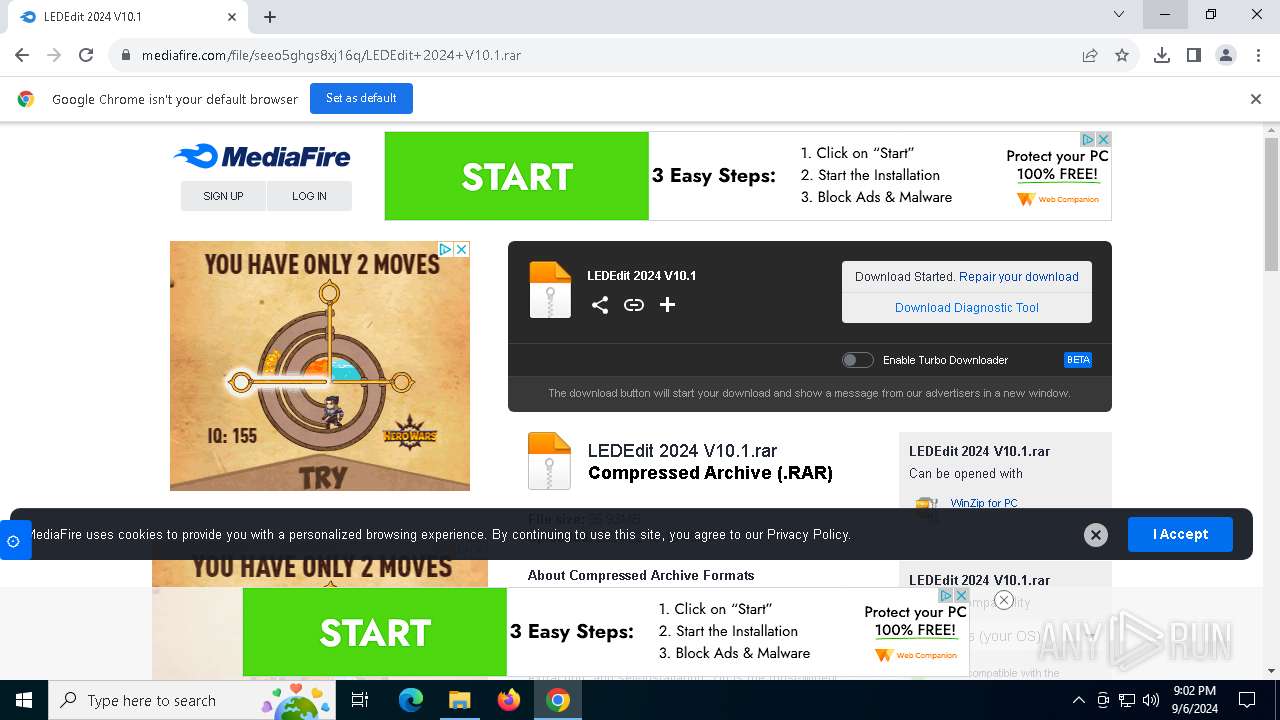Open Chrome profile avatar
This screenshot has height=720, width=1280.
click(x=1226, y=55)
